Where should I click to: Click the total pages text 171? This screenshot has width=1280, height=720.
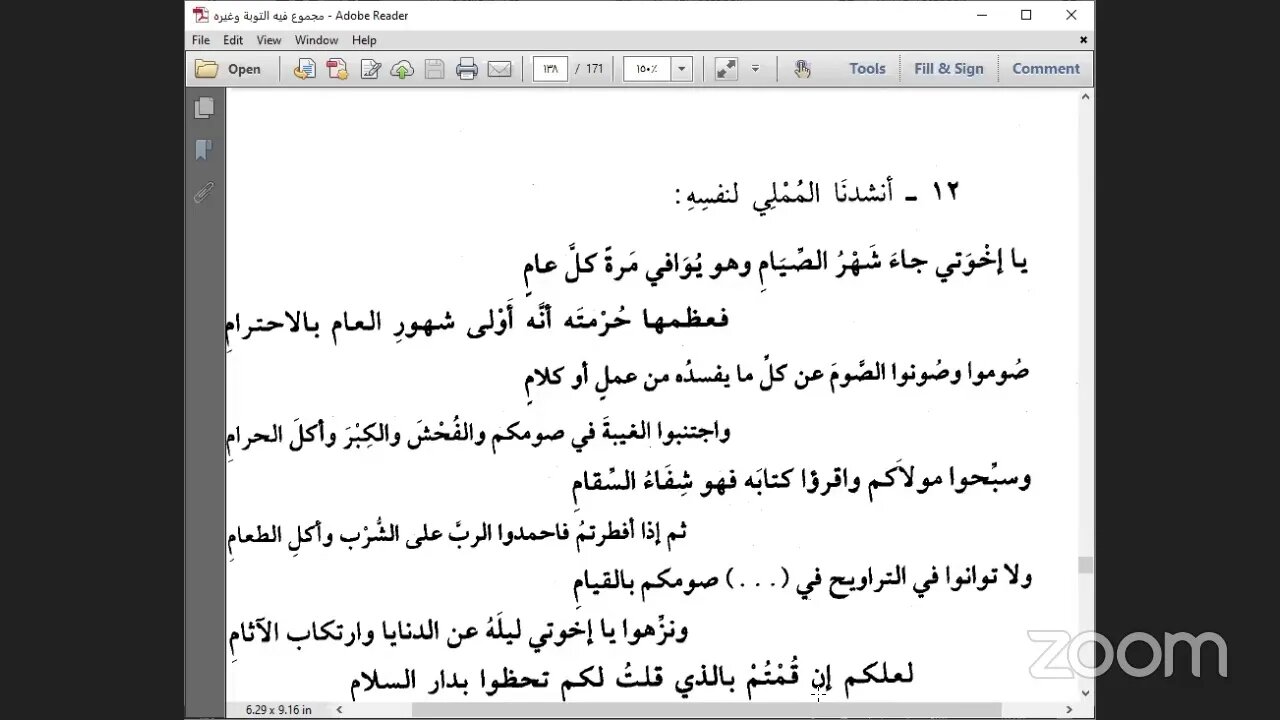coord(594,69)
